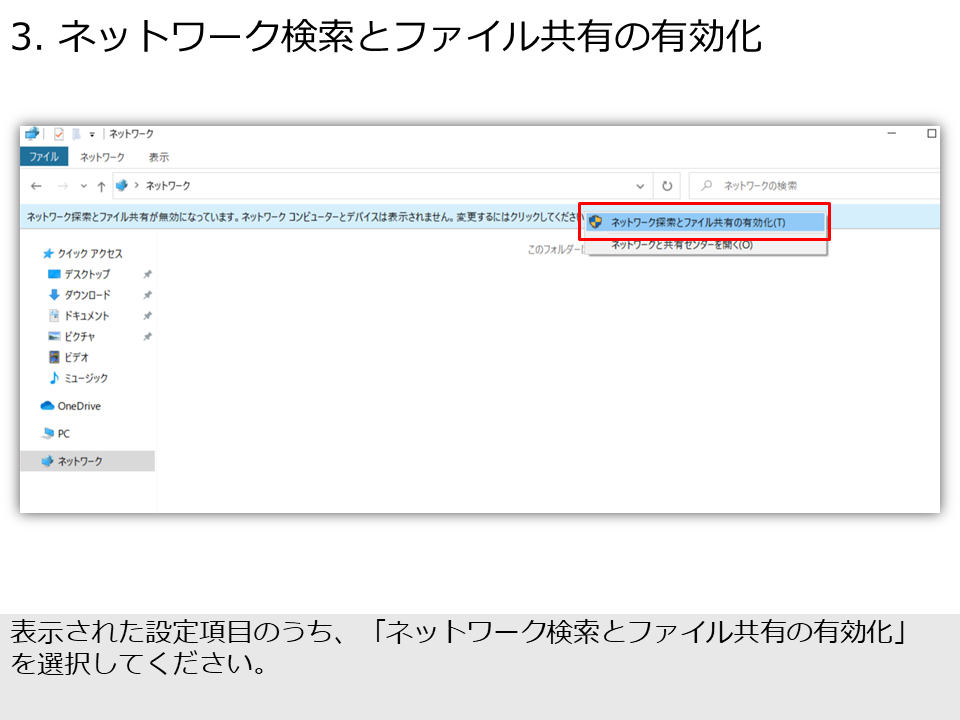This screenshot has height=720, width=960.
Task: Focus the ネットワークの検索 search field
Action: [814, 186]
